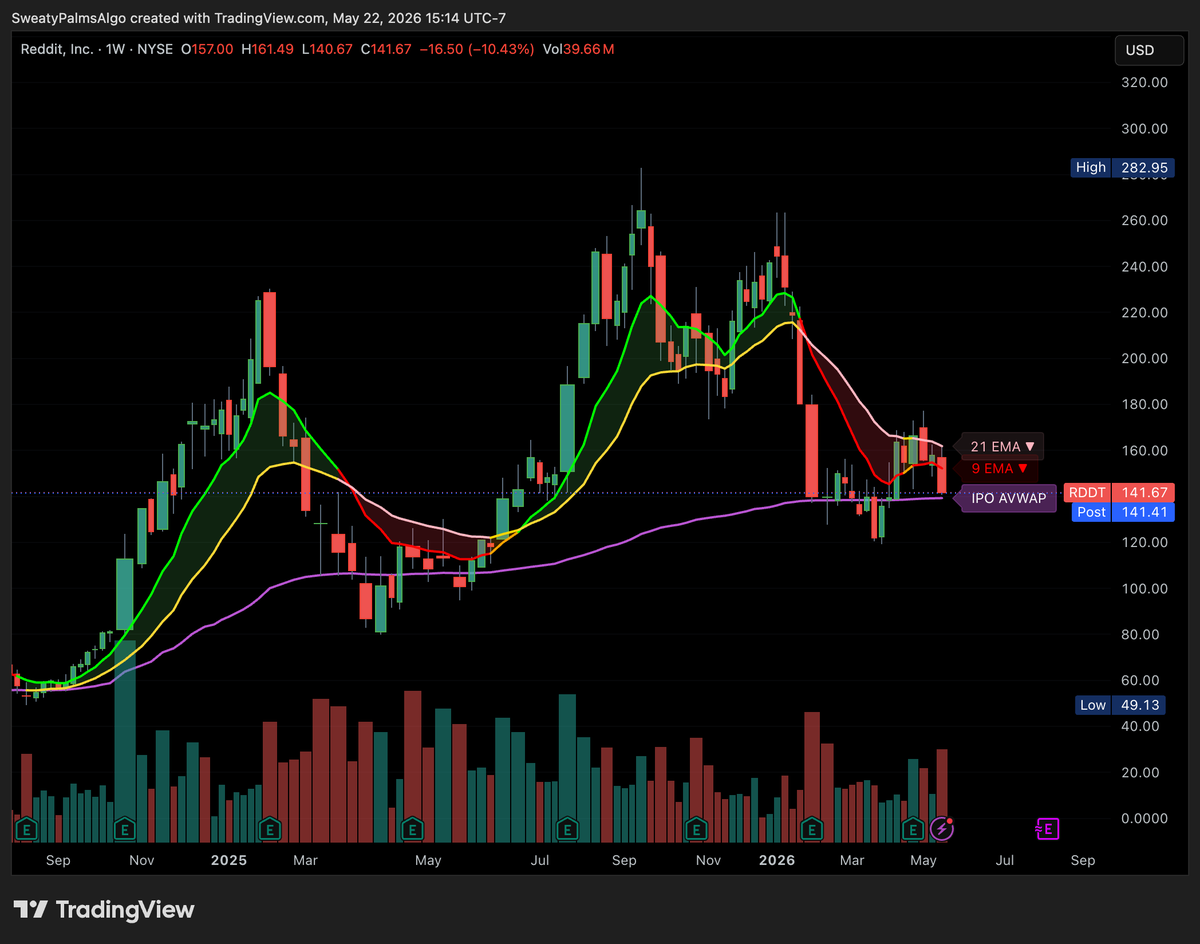
Task: Click the change value −16.50 (−10.43%)
Action: point(478,49)
